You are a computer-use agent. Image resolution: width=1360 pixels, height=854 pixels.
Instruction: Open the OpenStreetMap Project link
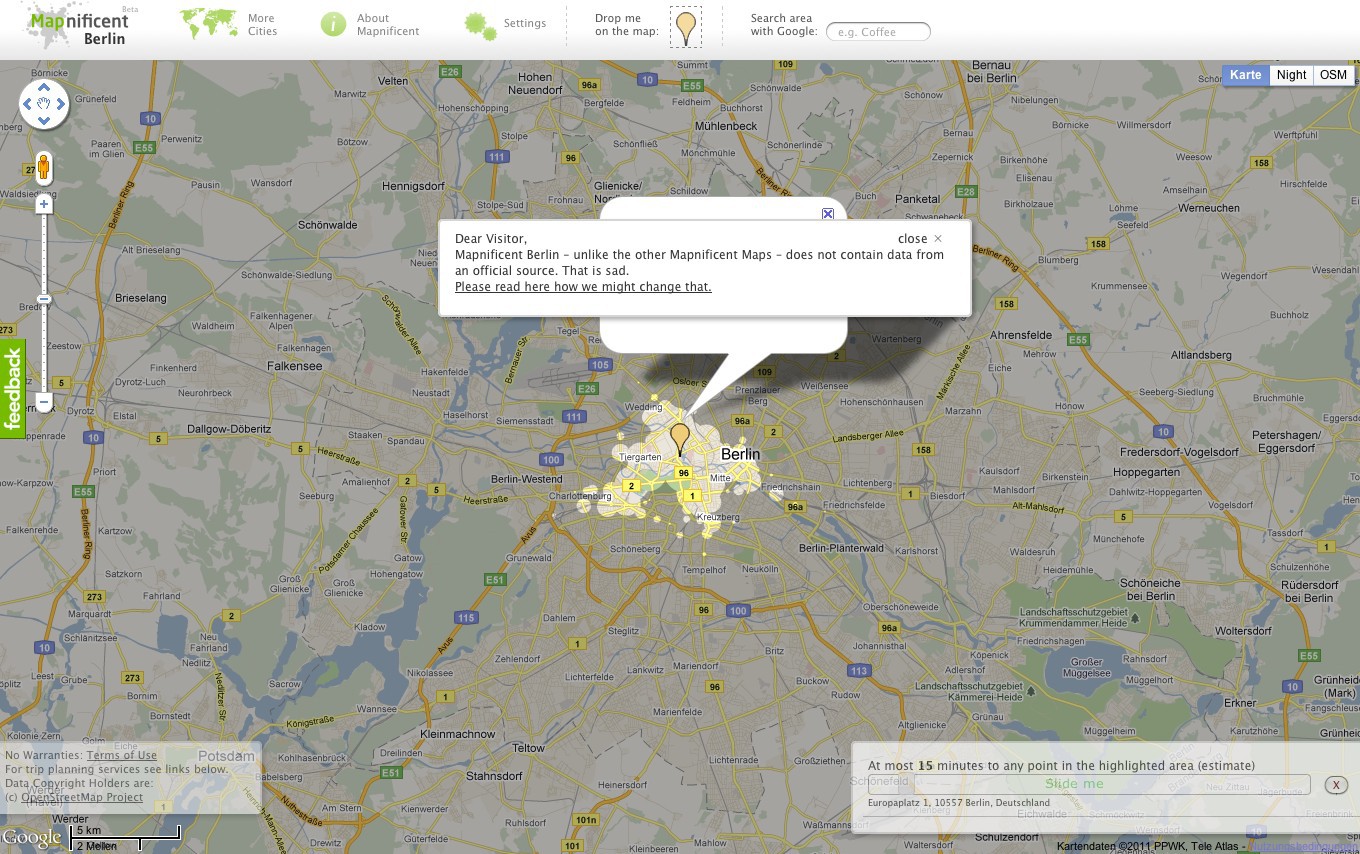point(82,797)
